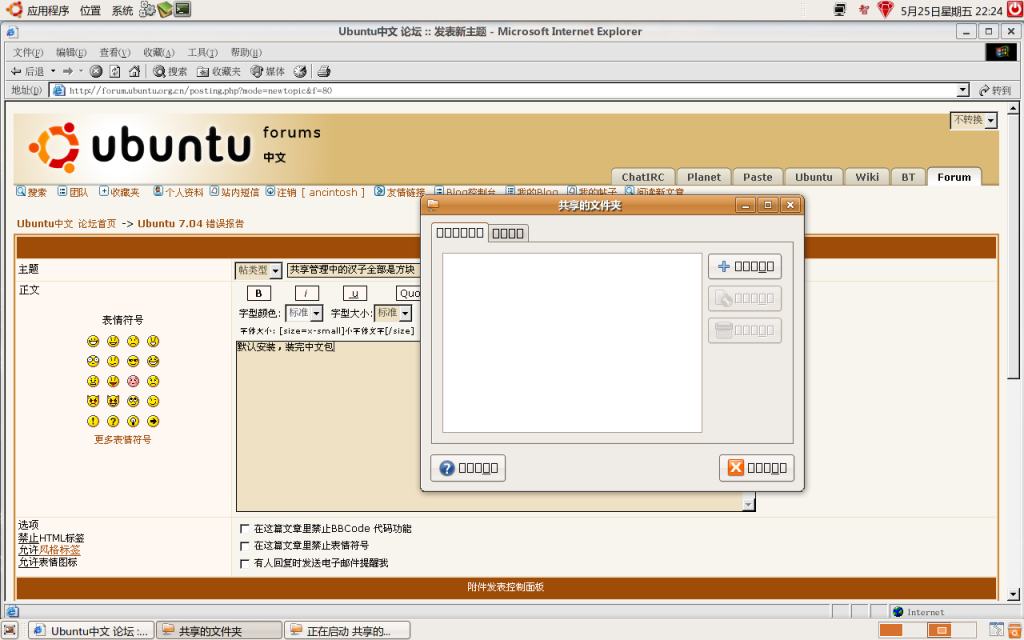Open the history clock icon in toolbar
Screen dimensions: 1024x640
click(300, 71)
